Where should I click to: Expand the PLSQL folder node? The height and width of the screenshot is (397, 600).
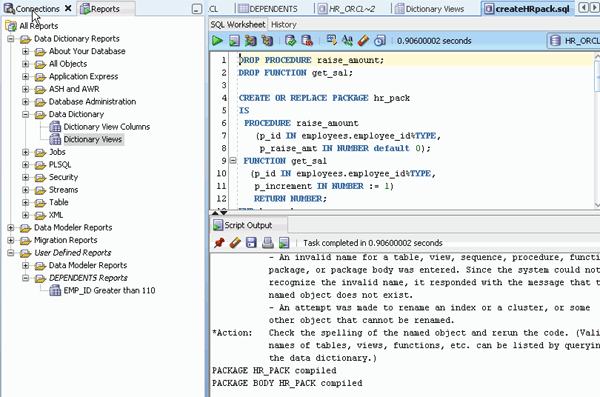coord(25,165)
